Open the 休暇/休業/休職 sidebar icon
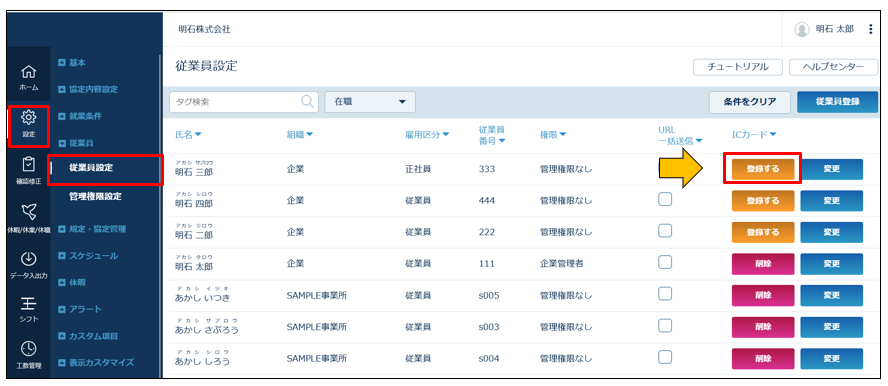 [x=29, y=219]
